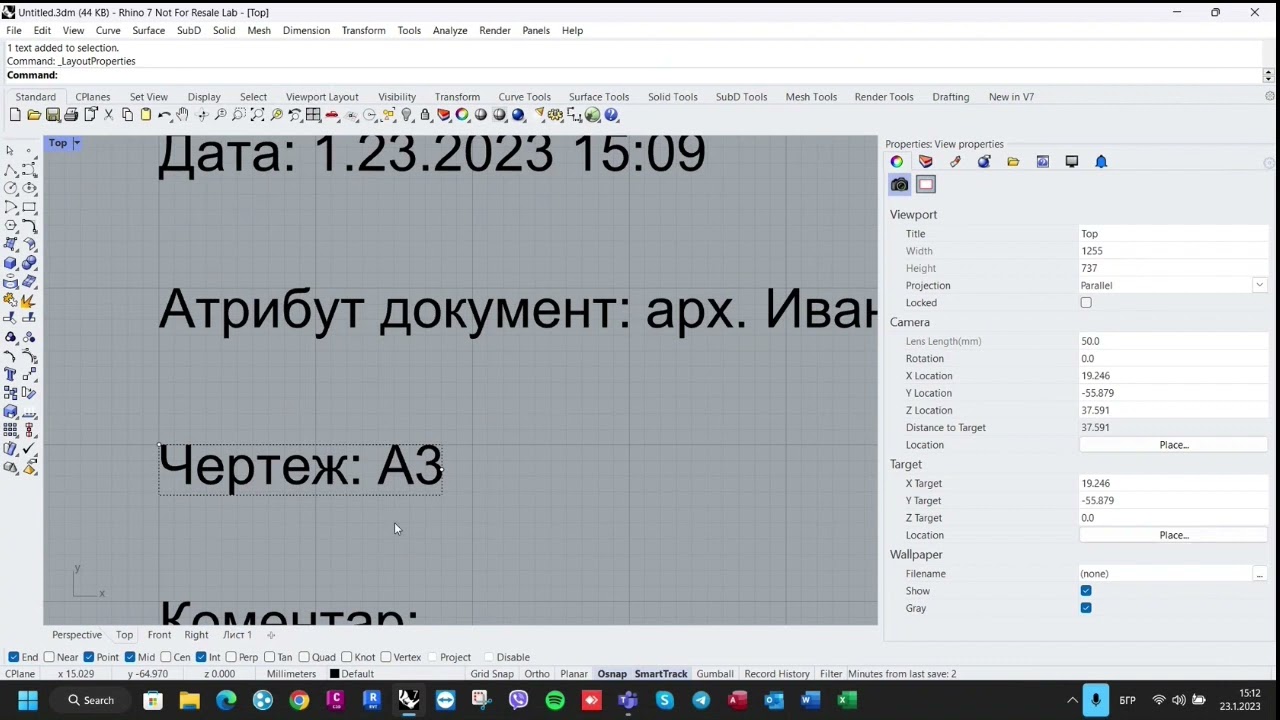Image resolution: width=1280 pixels, height=720 pixels.
Task: Toggle Grid Snap in the status bar
Action: [x=492, y=674]
